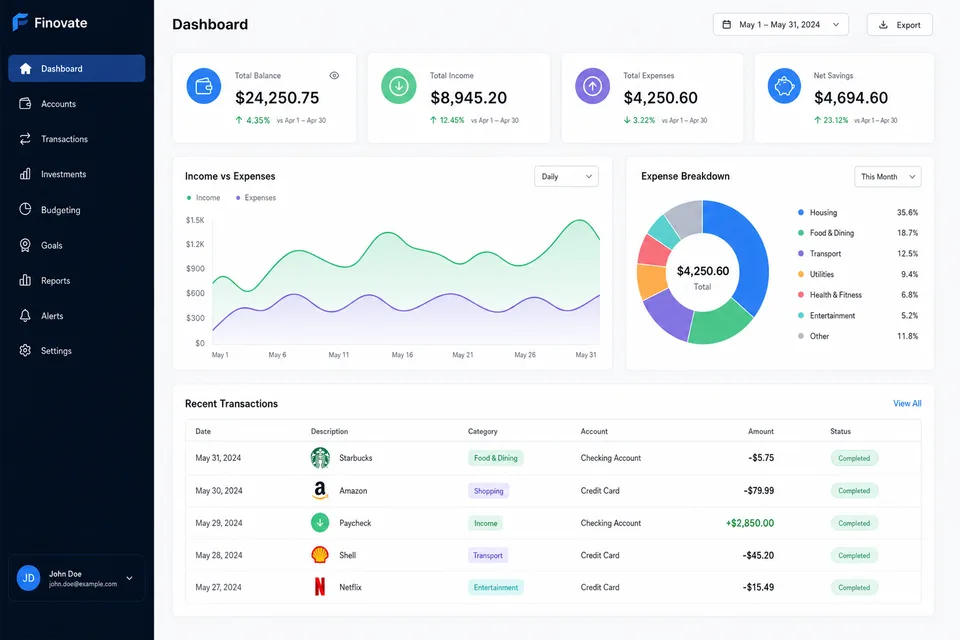Click the Amazon logo in transactions

point(320,491)
